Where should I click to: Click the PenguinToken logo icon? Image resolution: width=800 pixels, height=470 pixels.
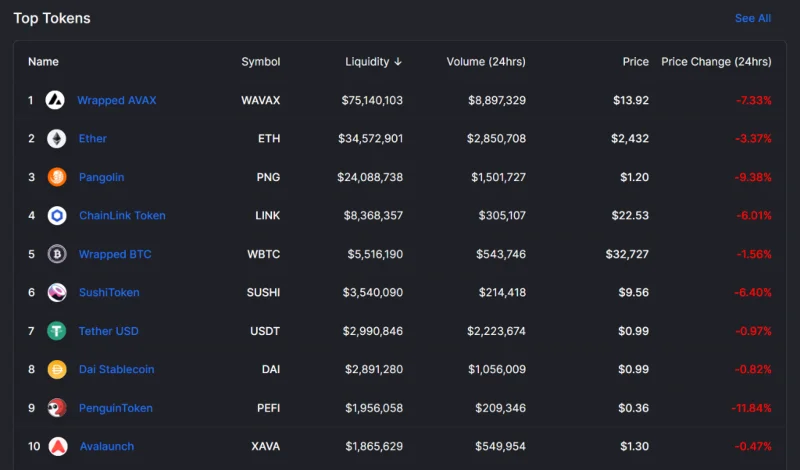tap(57, 408)
